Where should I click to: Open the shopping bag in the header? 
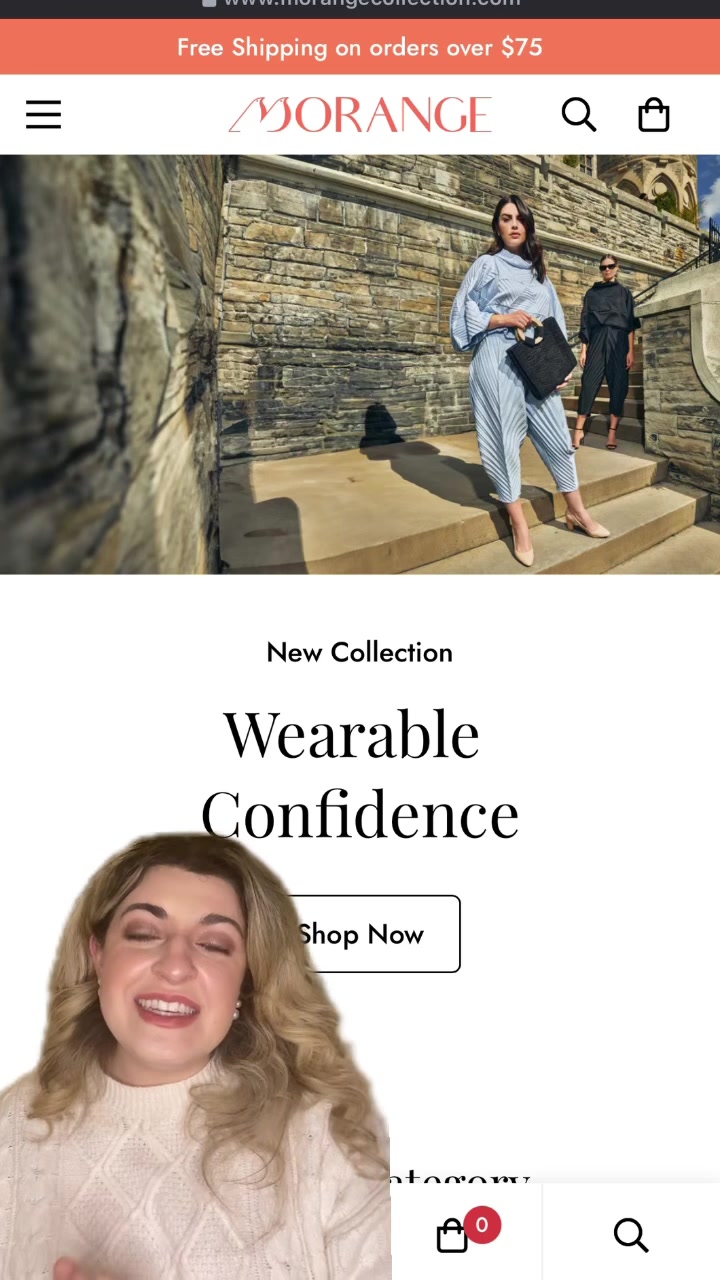(x=653, y=114)
